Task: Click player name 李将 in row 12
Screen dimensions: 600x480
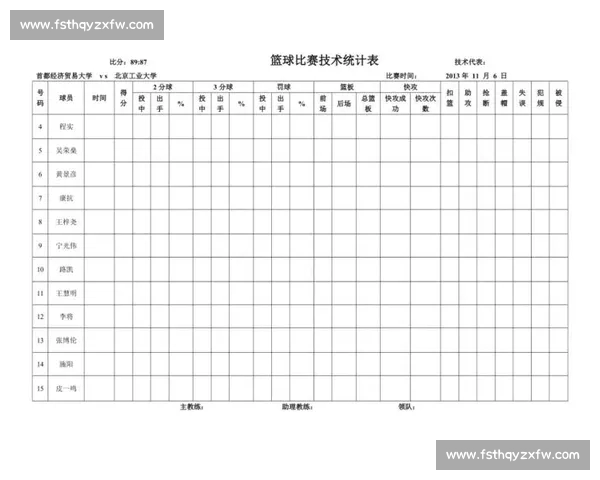Action: point(66,317)
